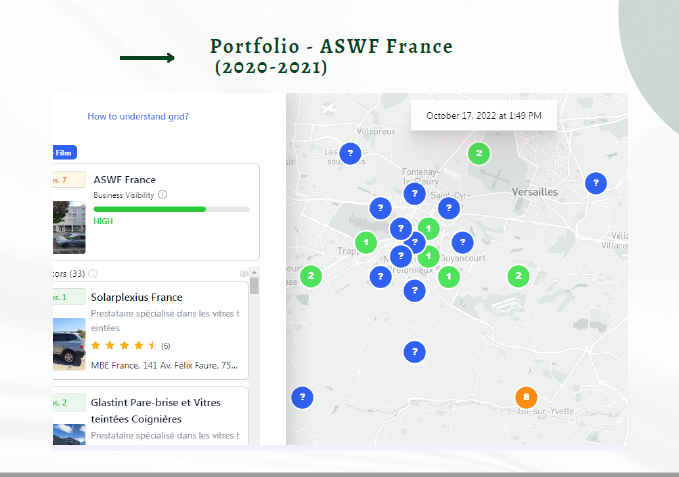Click the blue Film tag button

tap(65, 152)
